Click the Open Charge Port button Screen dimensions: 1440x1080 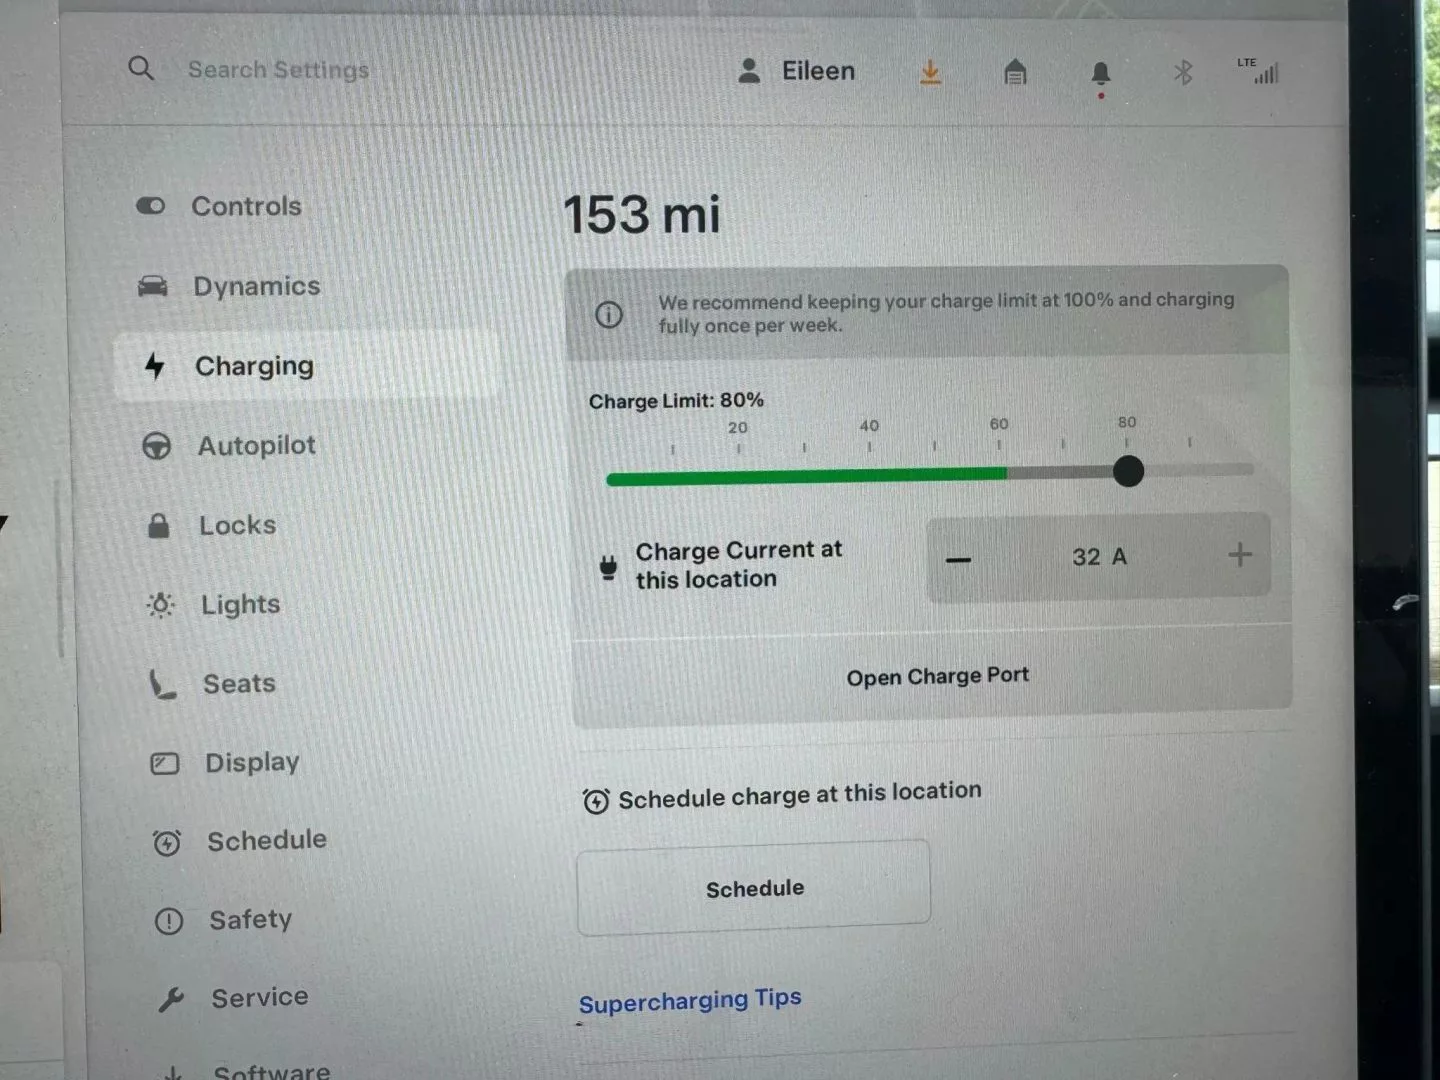(937, 676)
